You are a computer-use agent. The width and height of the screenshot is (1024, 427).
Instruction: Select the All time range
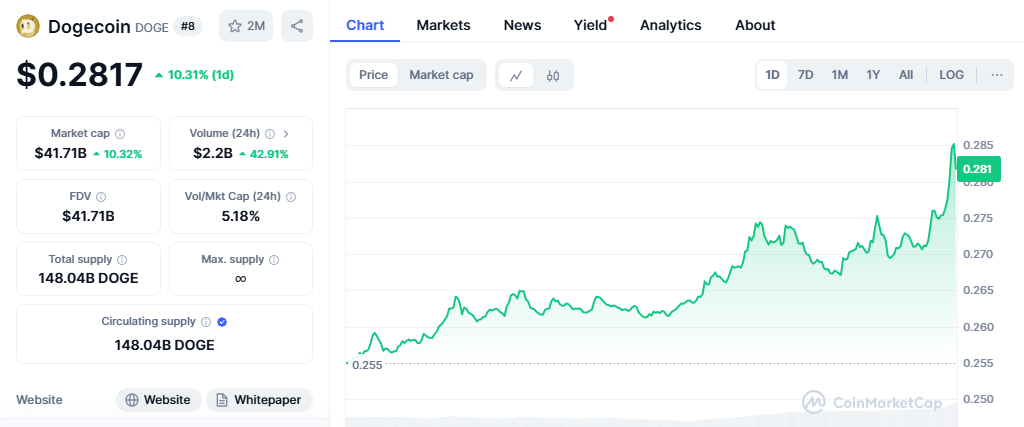tap(906, 75)
